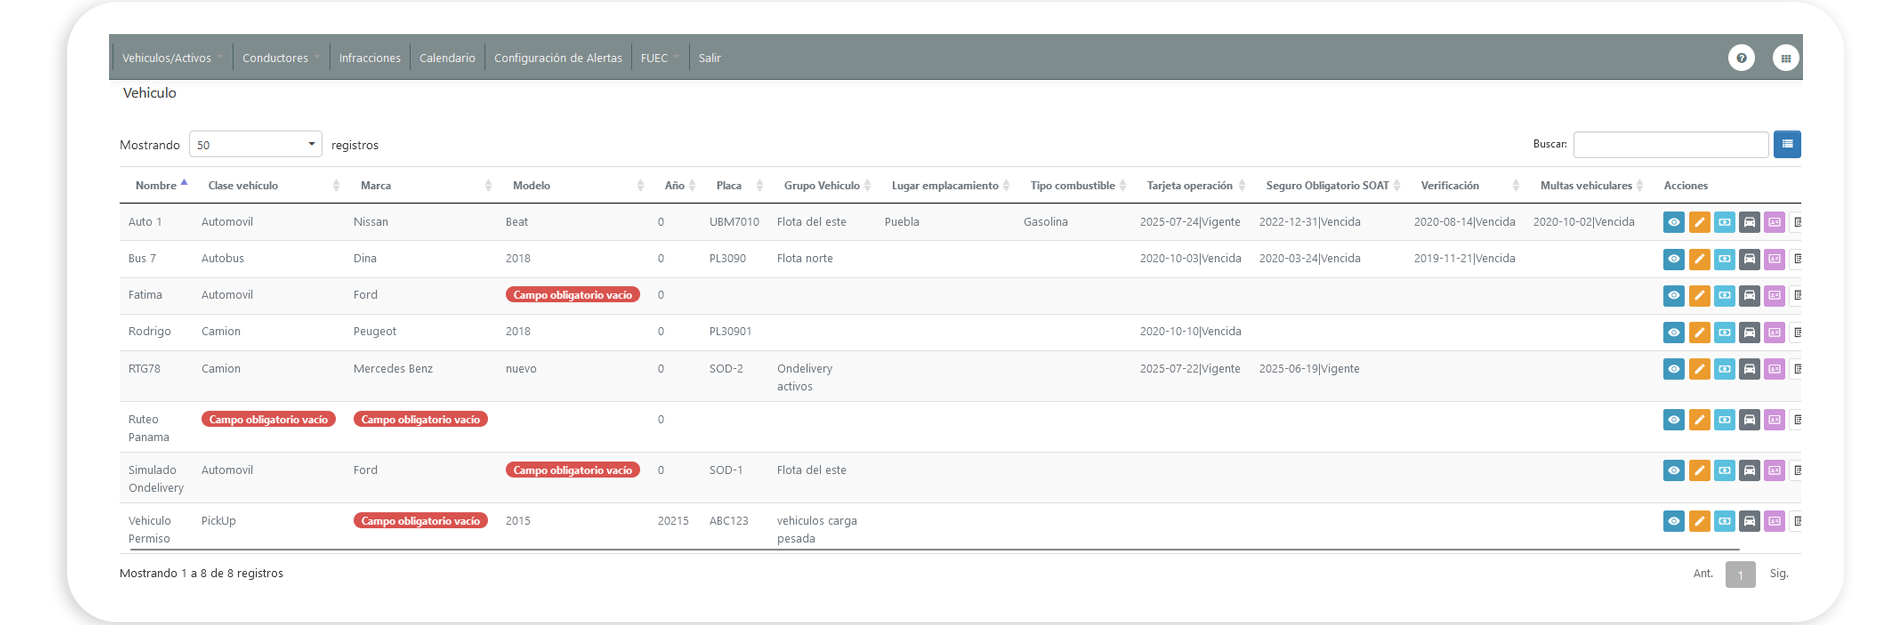1904x625 pixels.
Task: Open Infracciones menu item
Action: click(x=370, y=58)
